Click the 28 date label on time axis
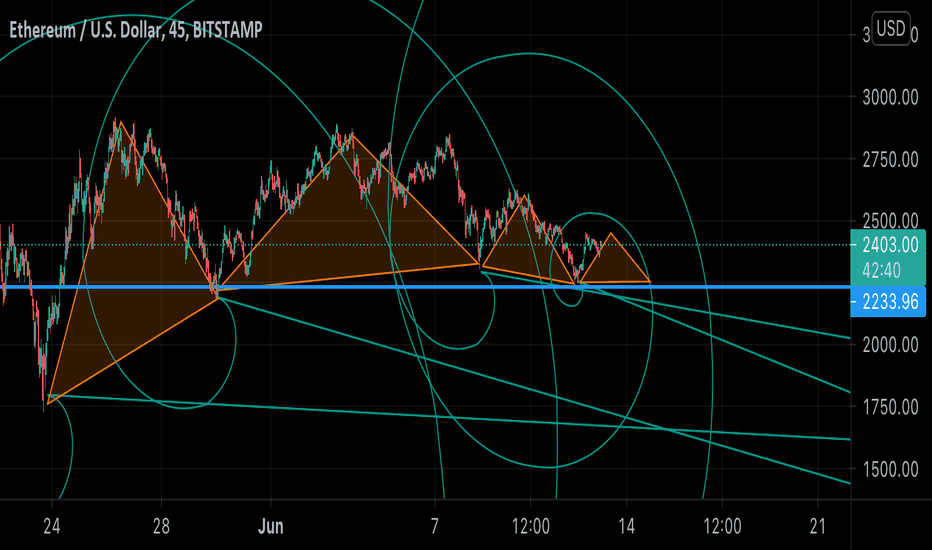This screenshot has width=932, height=550. 161,526
